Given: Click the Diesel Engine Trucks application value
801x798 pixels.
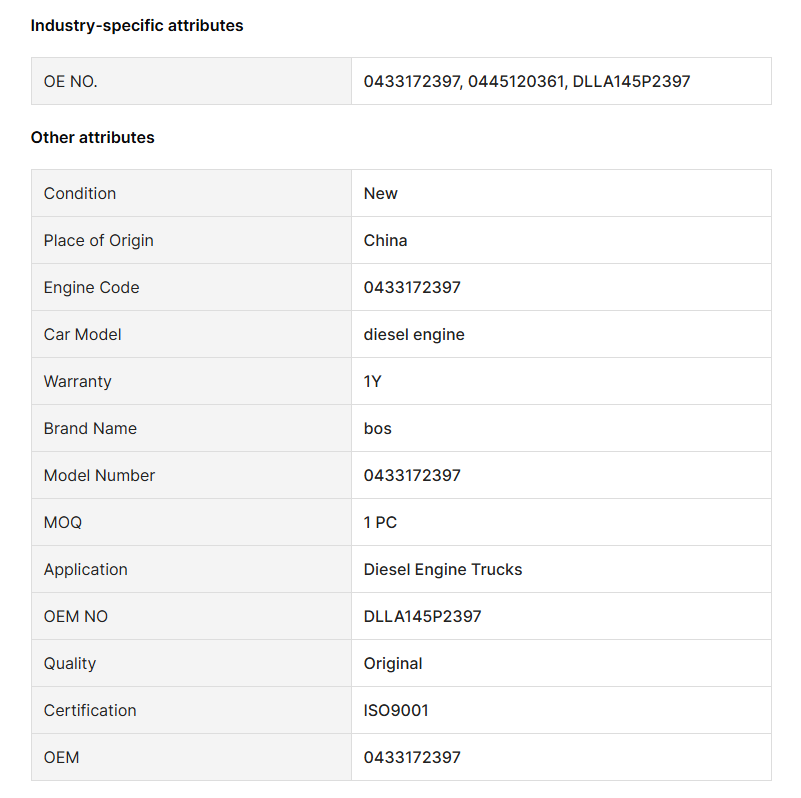Looking at the screenshot, I should pos(443,570).
